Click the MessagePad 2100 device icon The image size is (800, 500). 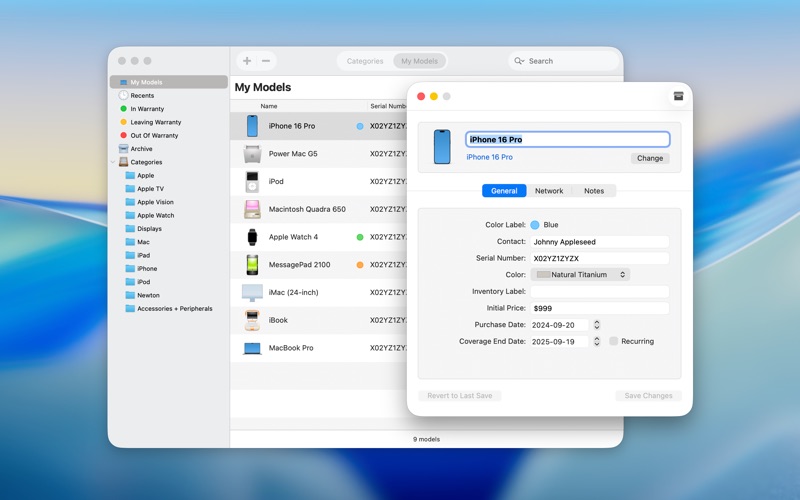pos(252,265)
